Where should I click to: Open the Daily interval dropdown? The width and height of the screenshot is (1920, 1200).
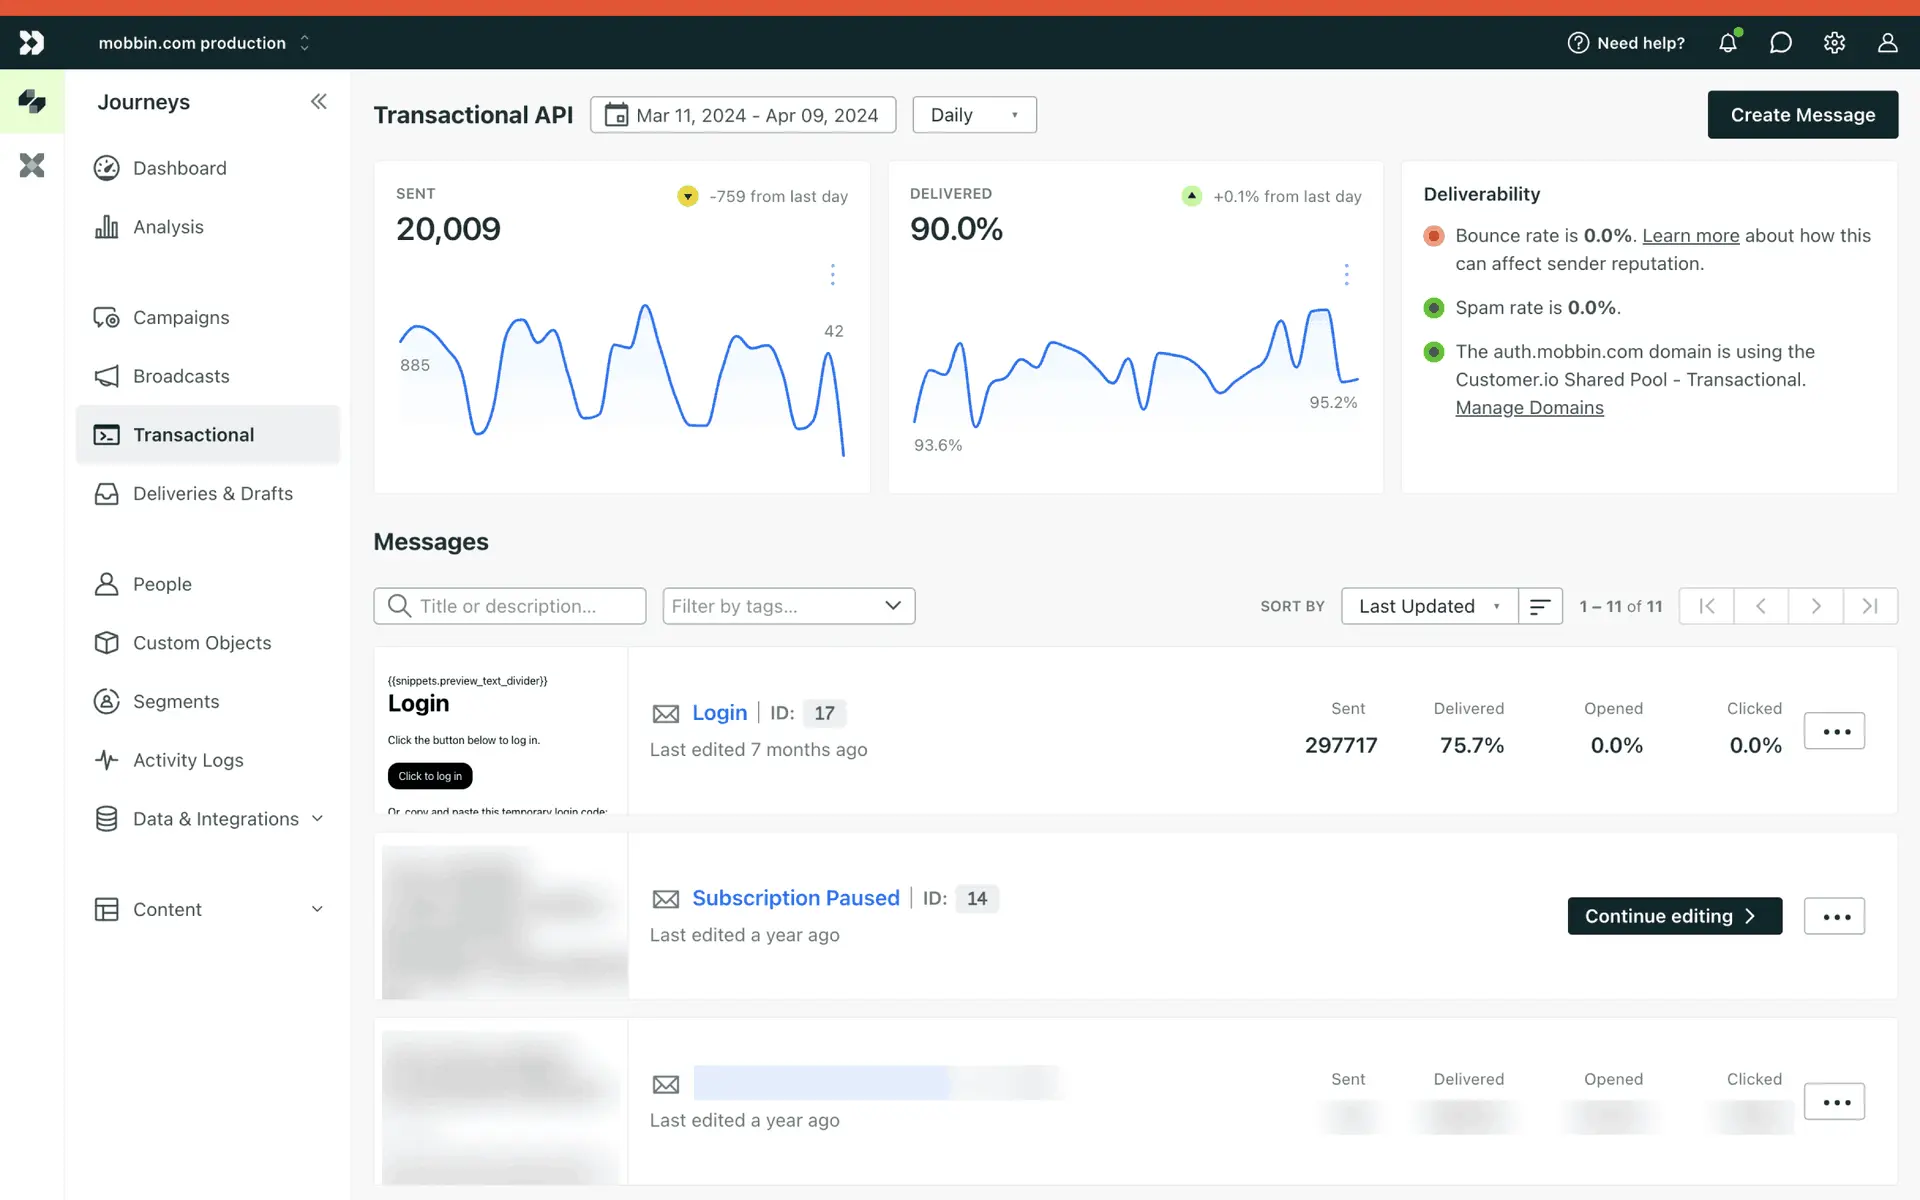pyautogui.click(x=974, y=115)
